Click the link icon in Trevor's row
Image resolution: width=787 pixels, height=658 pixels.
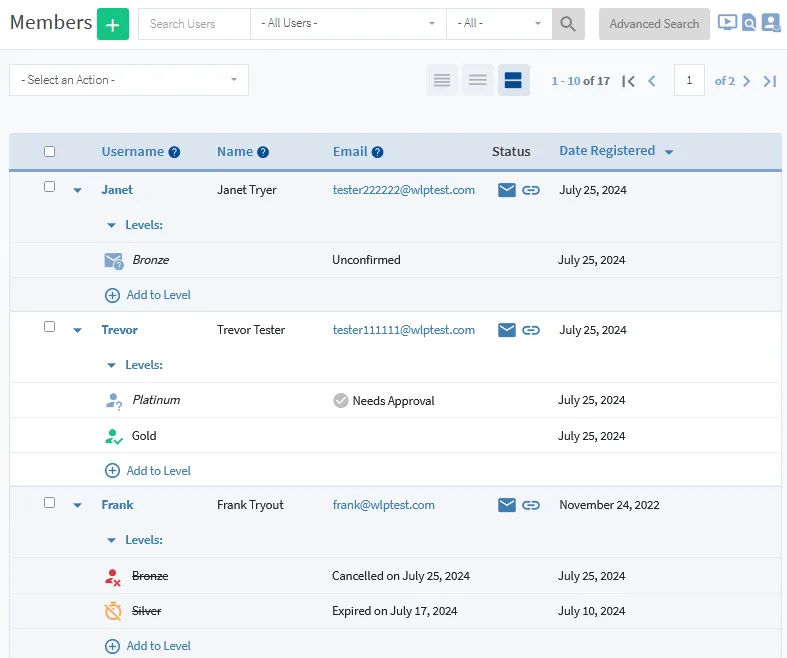(x=531, y=330)
